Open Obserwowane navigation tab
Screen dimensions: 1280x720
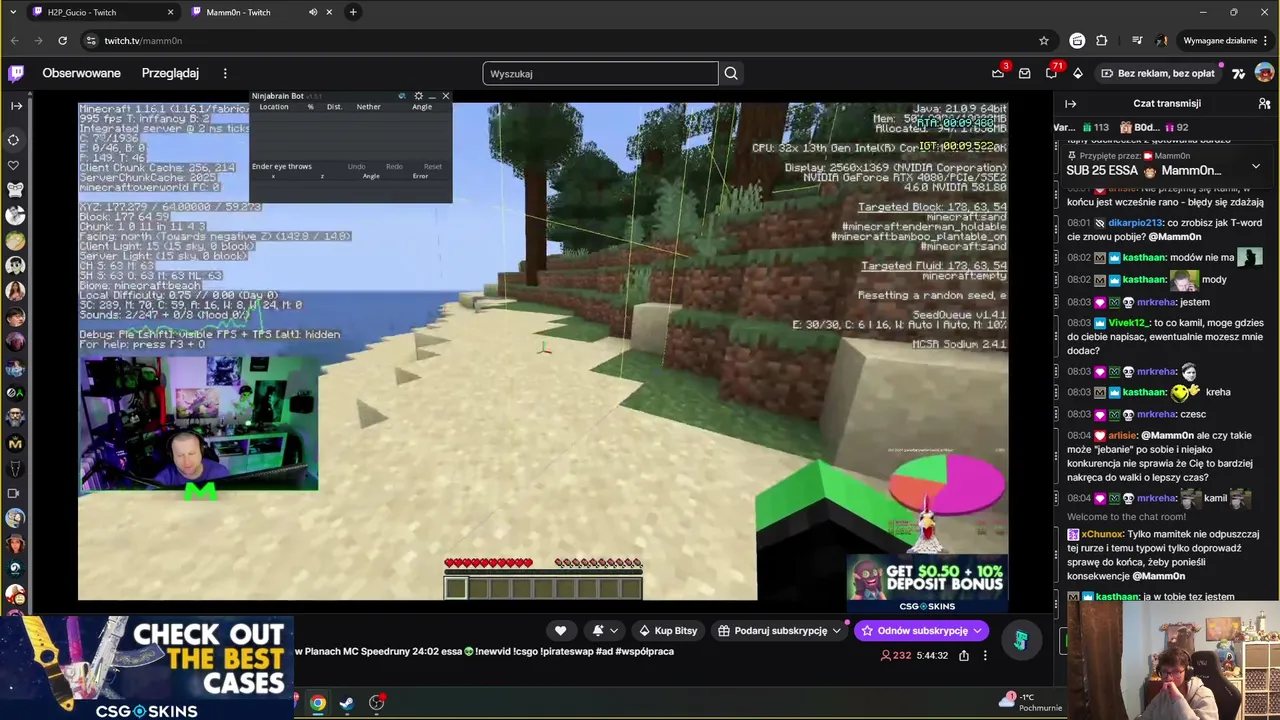(x=81, y=73)
